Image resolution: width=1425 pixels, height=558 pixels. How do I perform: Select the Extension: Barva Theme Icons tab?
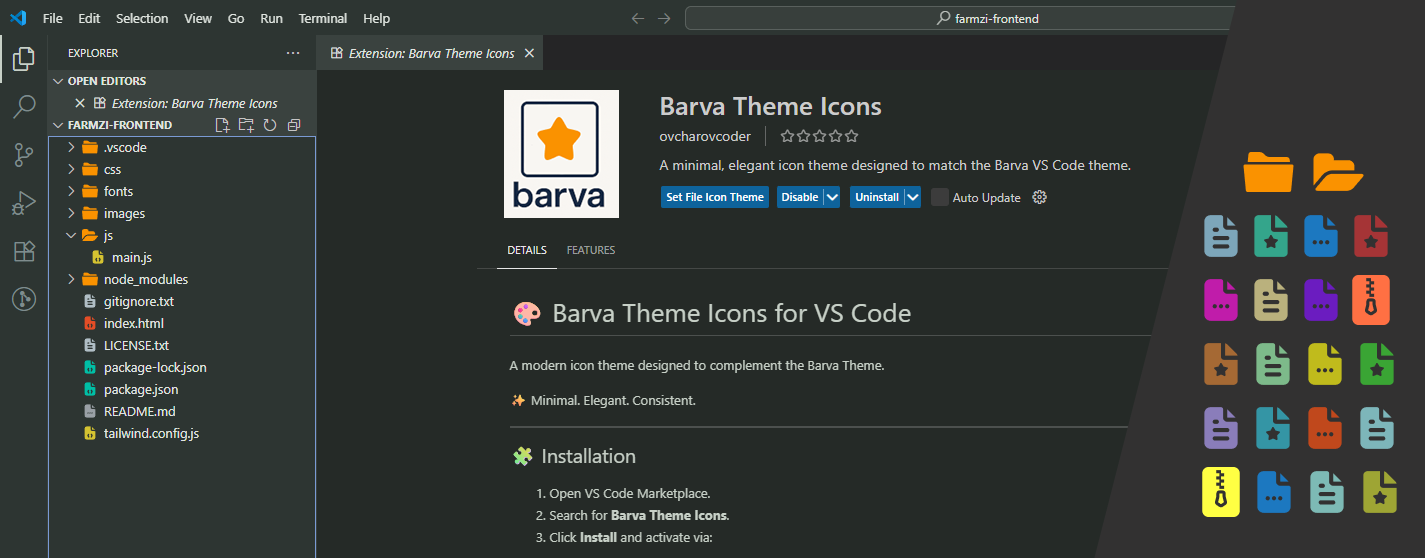pos(431,53)
